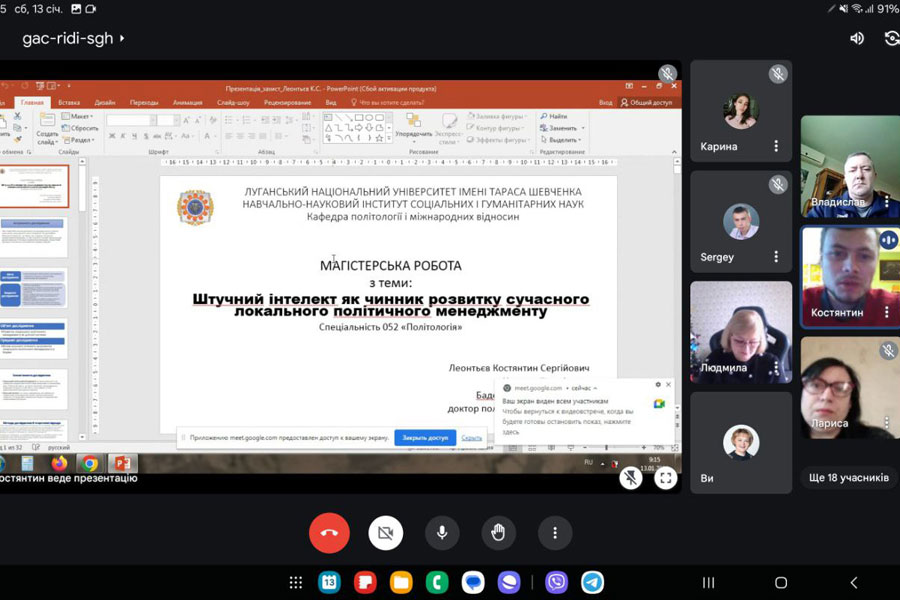The height and width of the screenshot is (600, 900).
Task: Open more options three-dot button in call controls
Action: [555, 533]
